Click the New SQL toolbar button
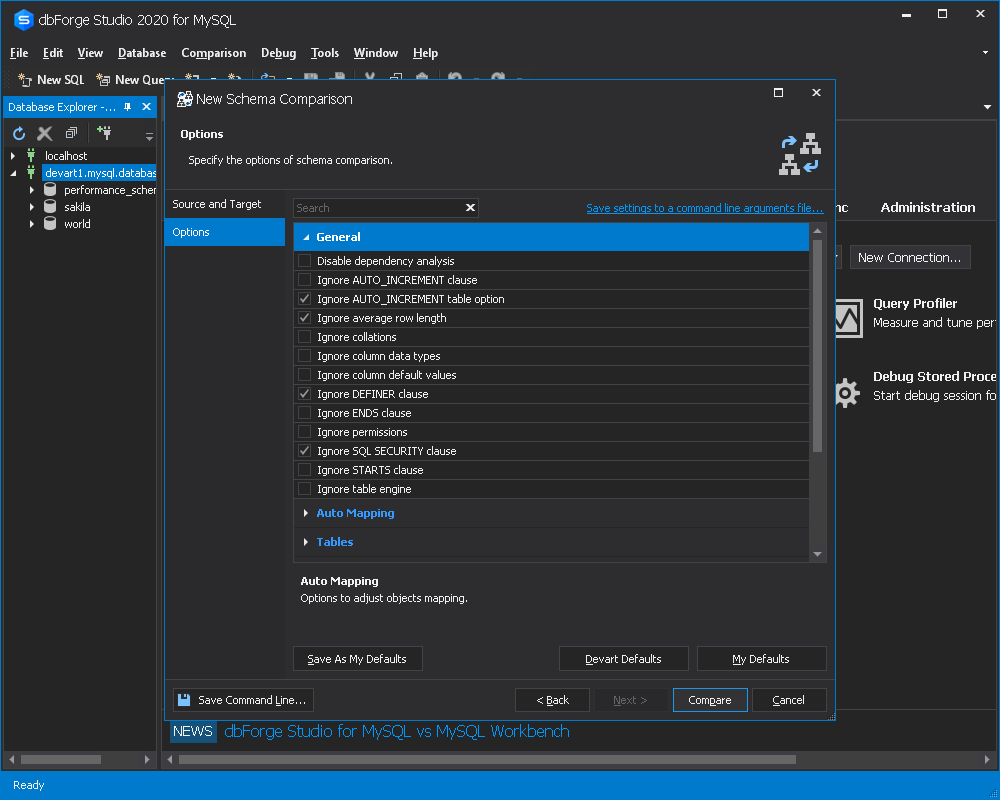 tap(52, 80)
